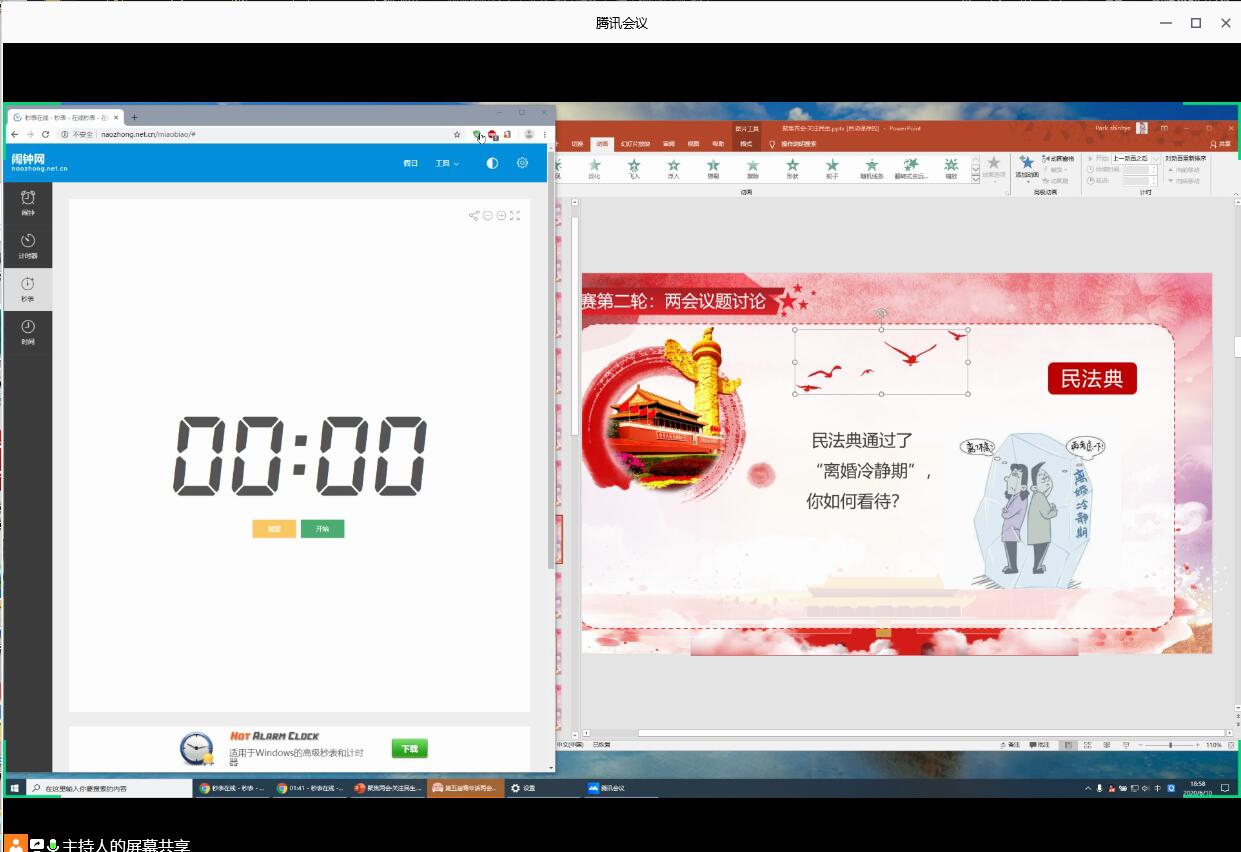Click the red 民法典 label on slide
Image resolution: width=1241 pixels, height=852 pixels.
pos(1092,378)
